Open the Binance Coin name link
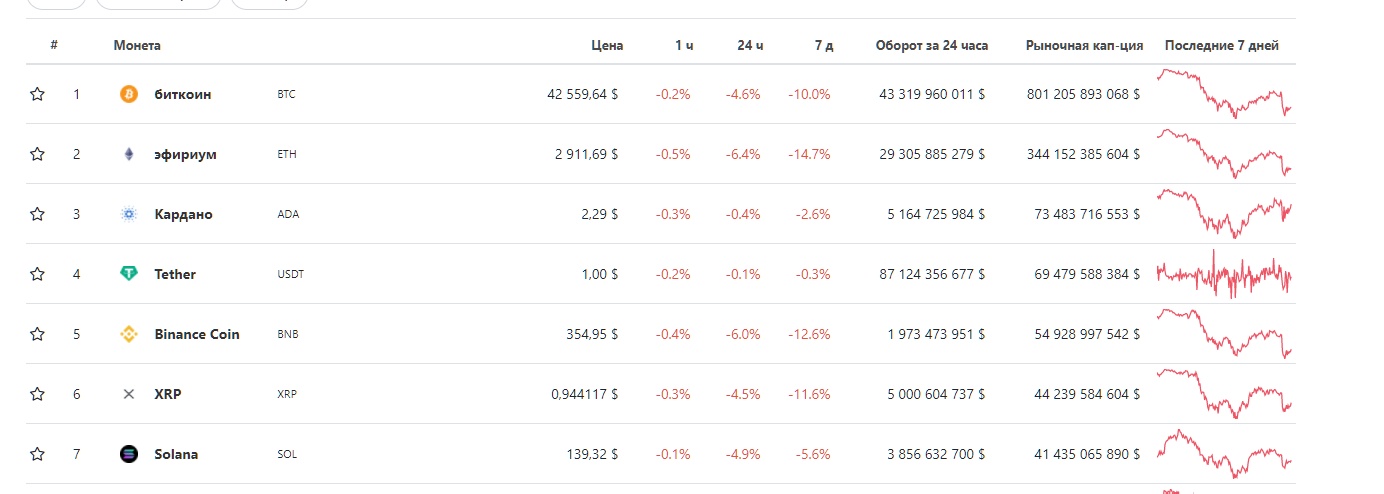This screenshot has height=494, width=1384. pyautogui.click(x=197, y=334)
